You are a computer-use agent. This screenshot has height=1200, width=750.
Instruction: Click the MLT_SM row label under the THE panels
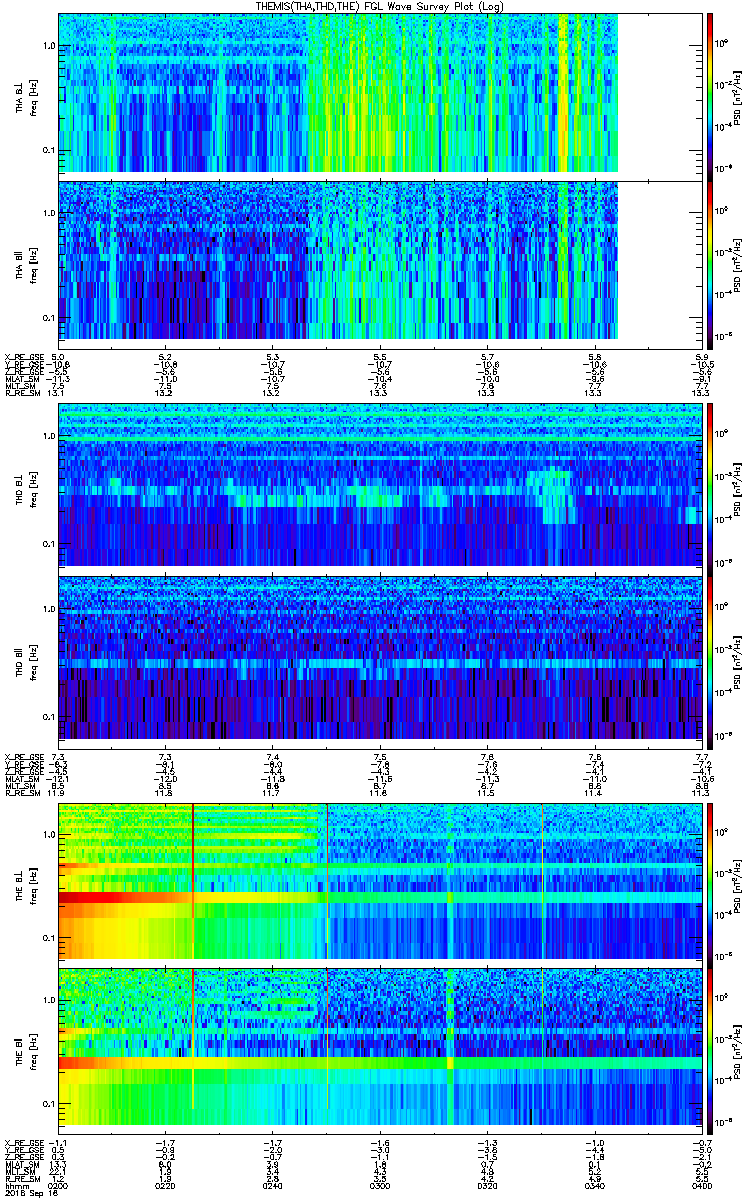[19, 1171]
